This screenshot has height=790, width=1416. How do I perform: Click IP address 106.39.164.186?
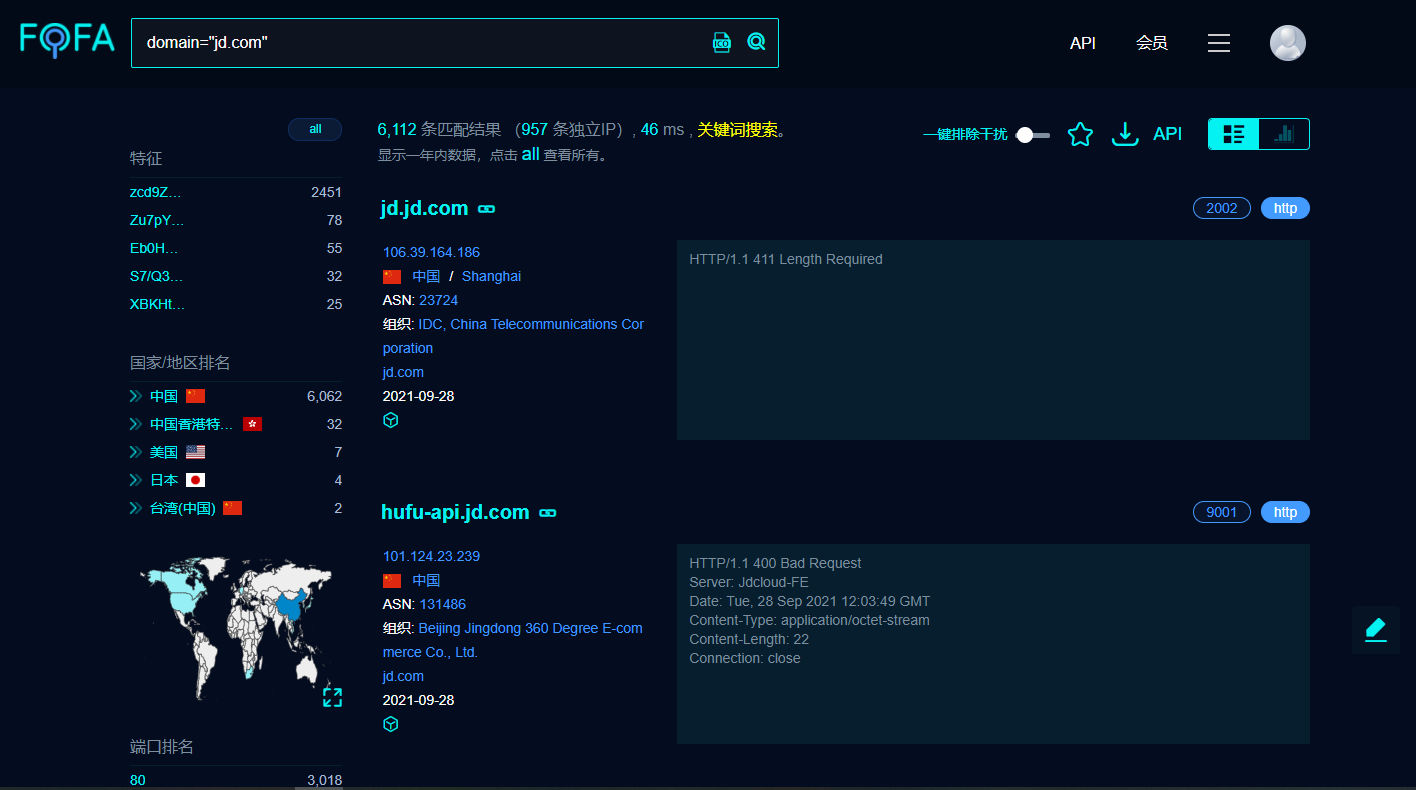pos(431,252)
